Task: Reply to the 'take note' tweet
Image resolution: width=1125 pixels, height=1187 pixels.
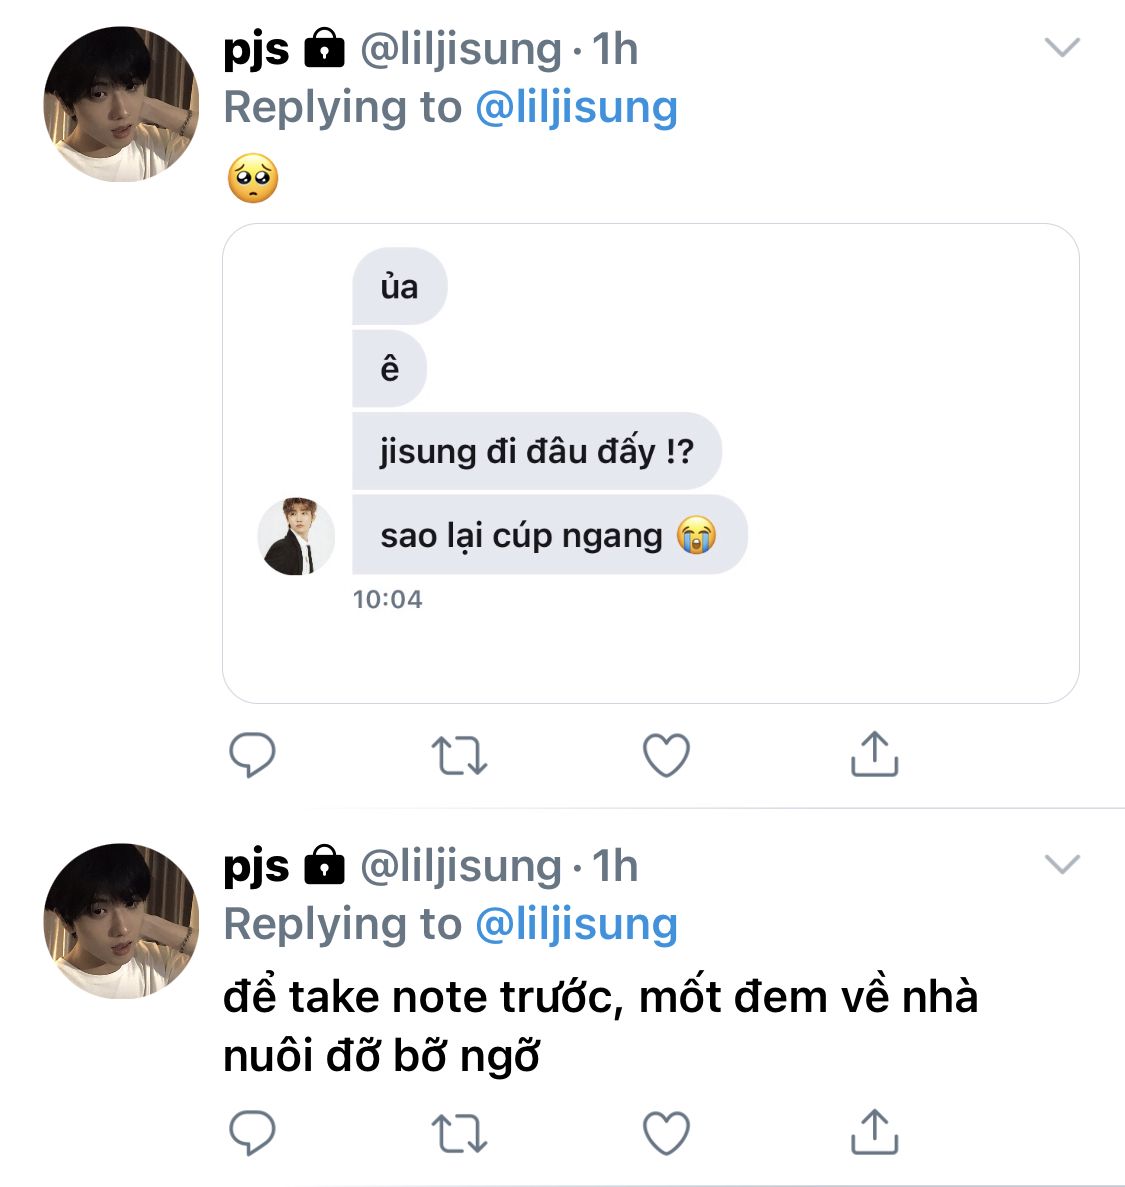Action: [252, 1133]
